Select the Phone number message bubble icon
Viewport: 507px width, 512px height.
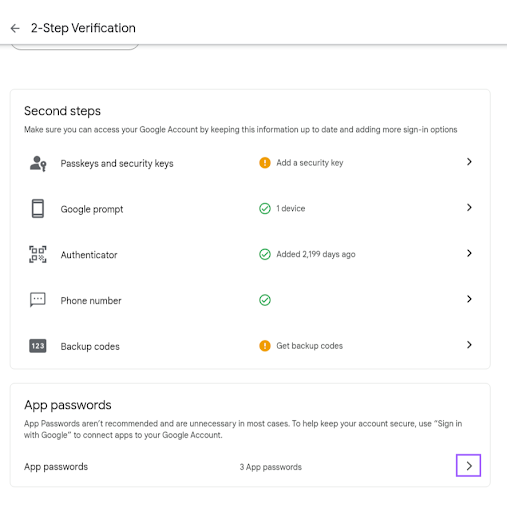38,300
